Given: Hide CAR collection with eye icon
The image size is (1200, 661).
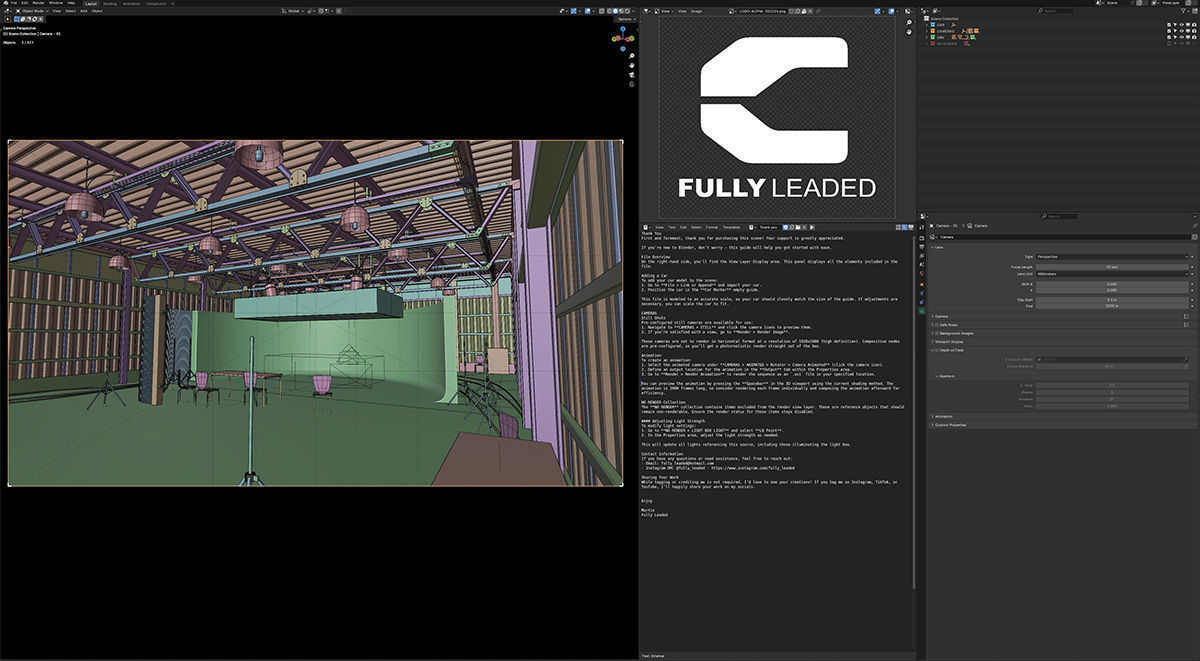Looking at the screenshot, I should click(x=1181, y=24).
